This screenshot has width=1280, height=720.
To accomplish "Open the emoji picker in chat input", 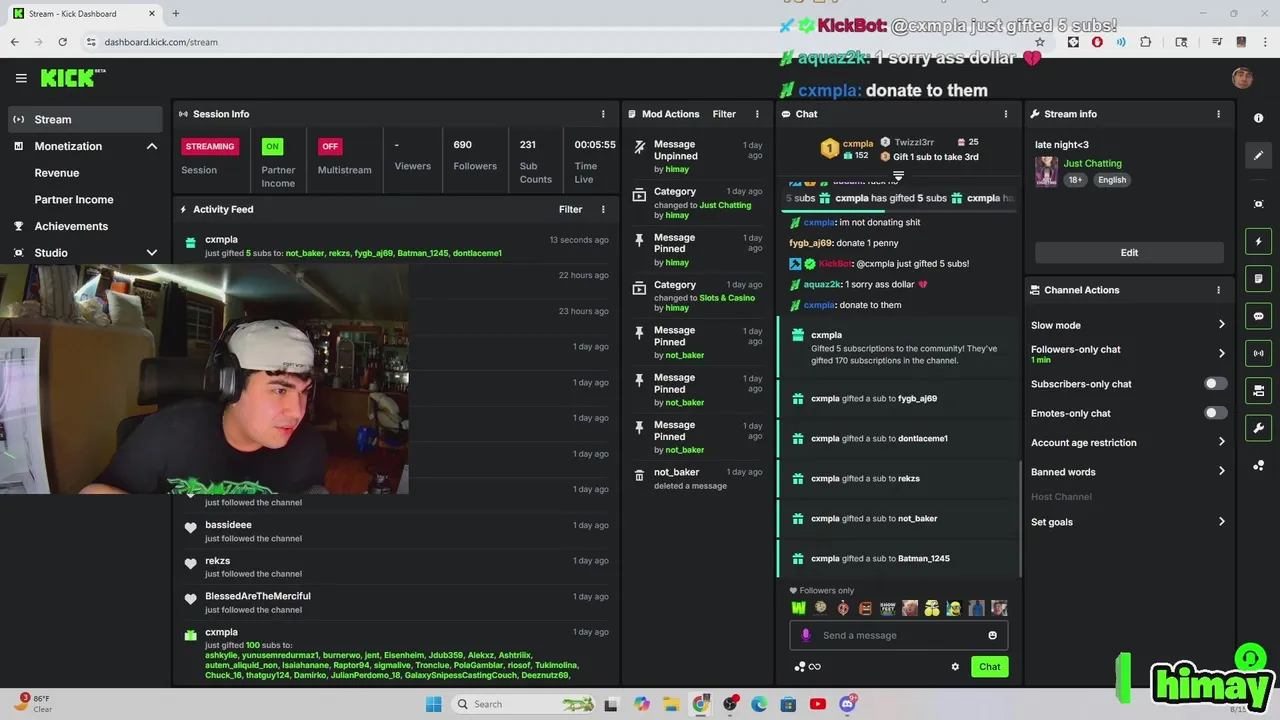I will pyautogui.click(x=992, y=635).
